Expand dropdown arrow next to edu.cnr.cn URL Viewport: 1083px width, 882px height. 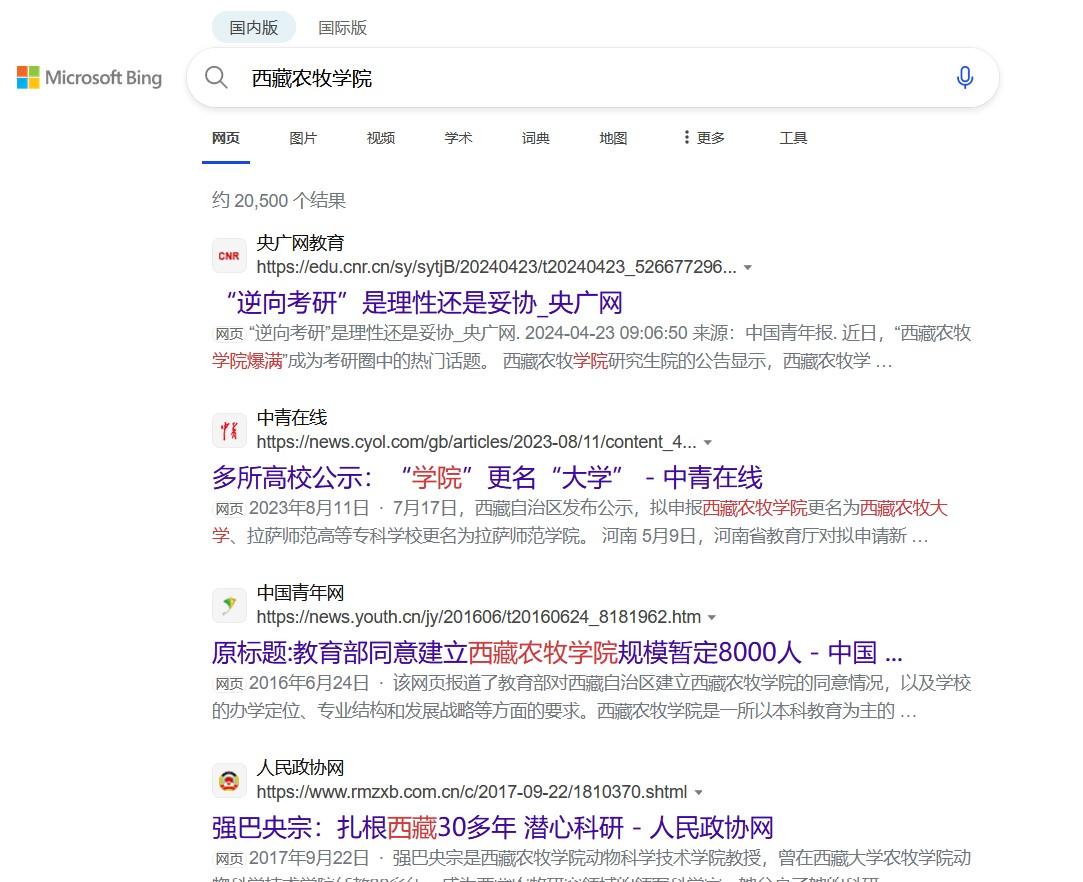[x=747, y=267]
